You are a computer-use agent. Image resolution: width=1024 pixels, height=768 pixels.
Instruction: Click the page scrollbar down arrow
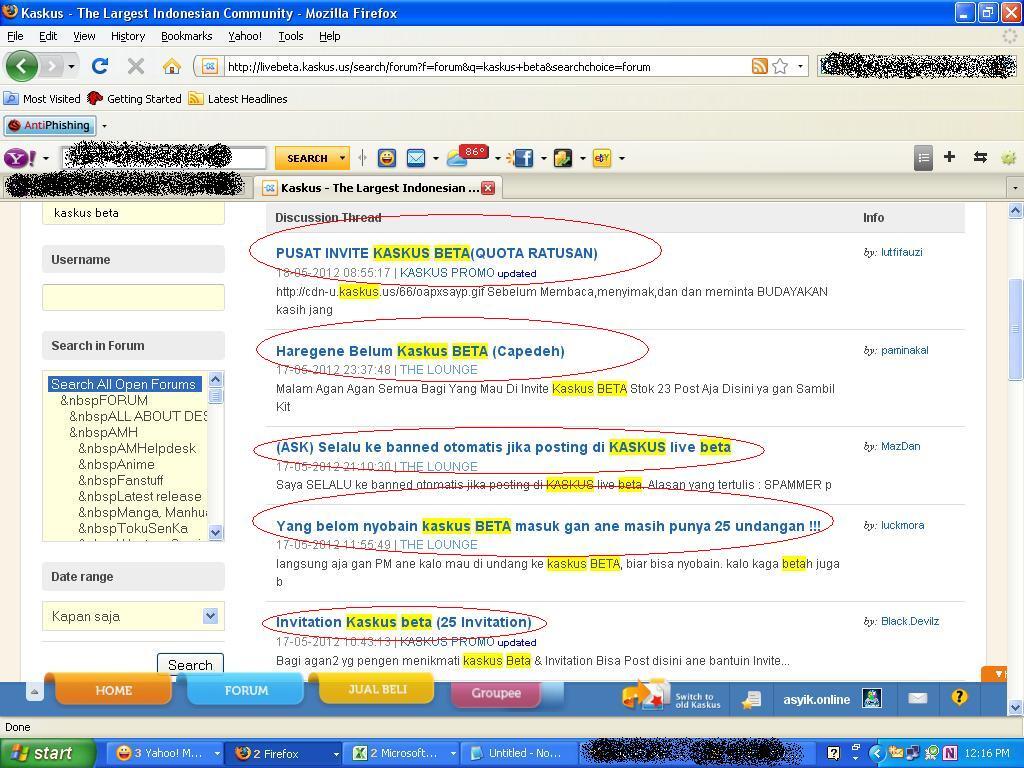[1015, 707]
